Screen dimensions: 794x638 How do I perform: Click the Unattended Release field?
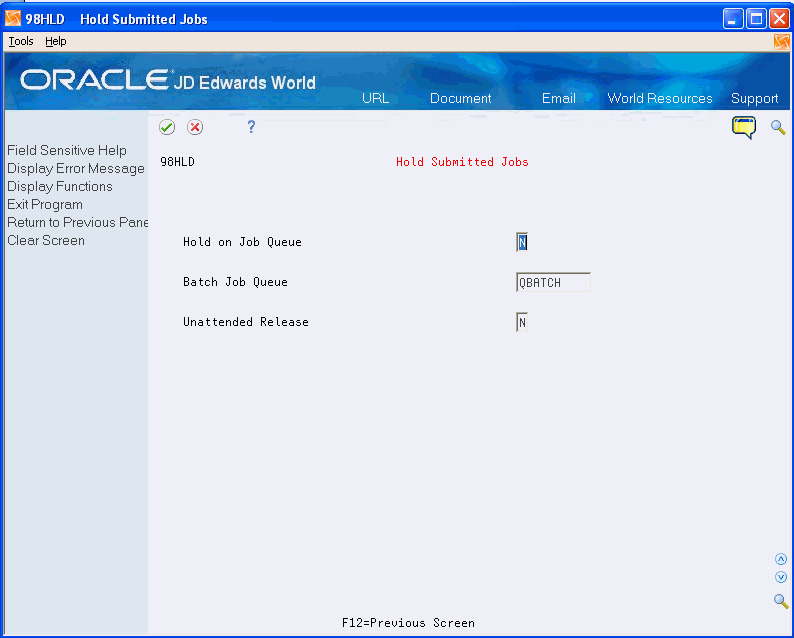522,322
